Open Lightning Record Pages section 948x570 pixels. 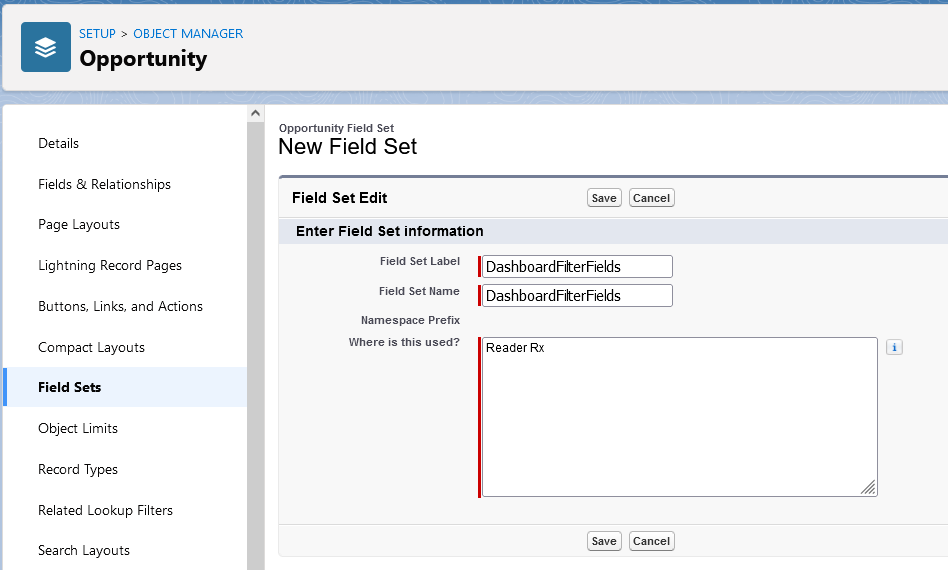pyautogui.click(x=110, y=265)
